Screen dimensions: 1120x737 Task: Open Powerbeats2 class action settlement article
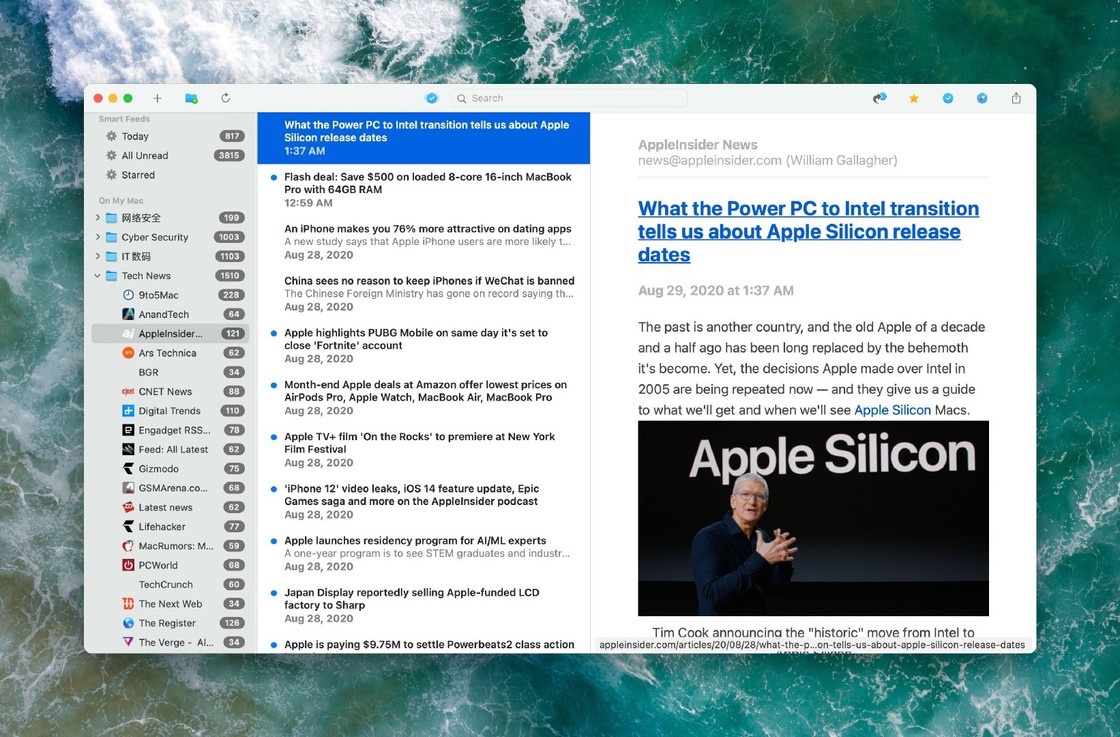click(x=424, y=644)
